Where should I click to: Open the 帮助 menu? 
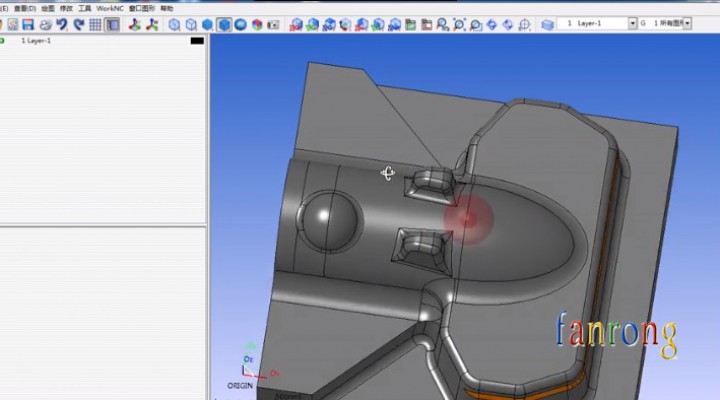click(x=166, y=8)
